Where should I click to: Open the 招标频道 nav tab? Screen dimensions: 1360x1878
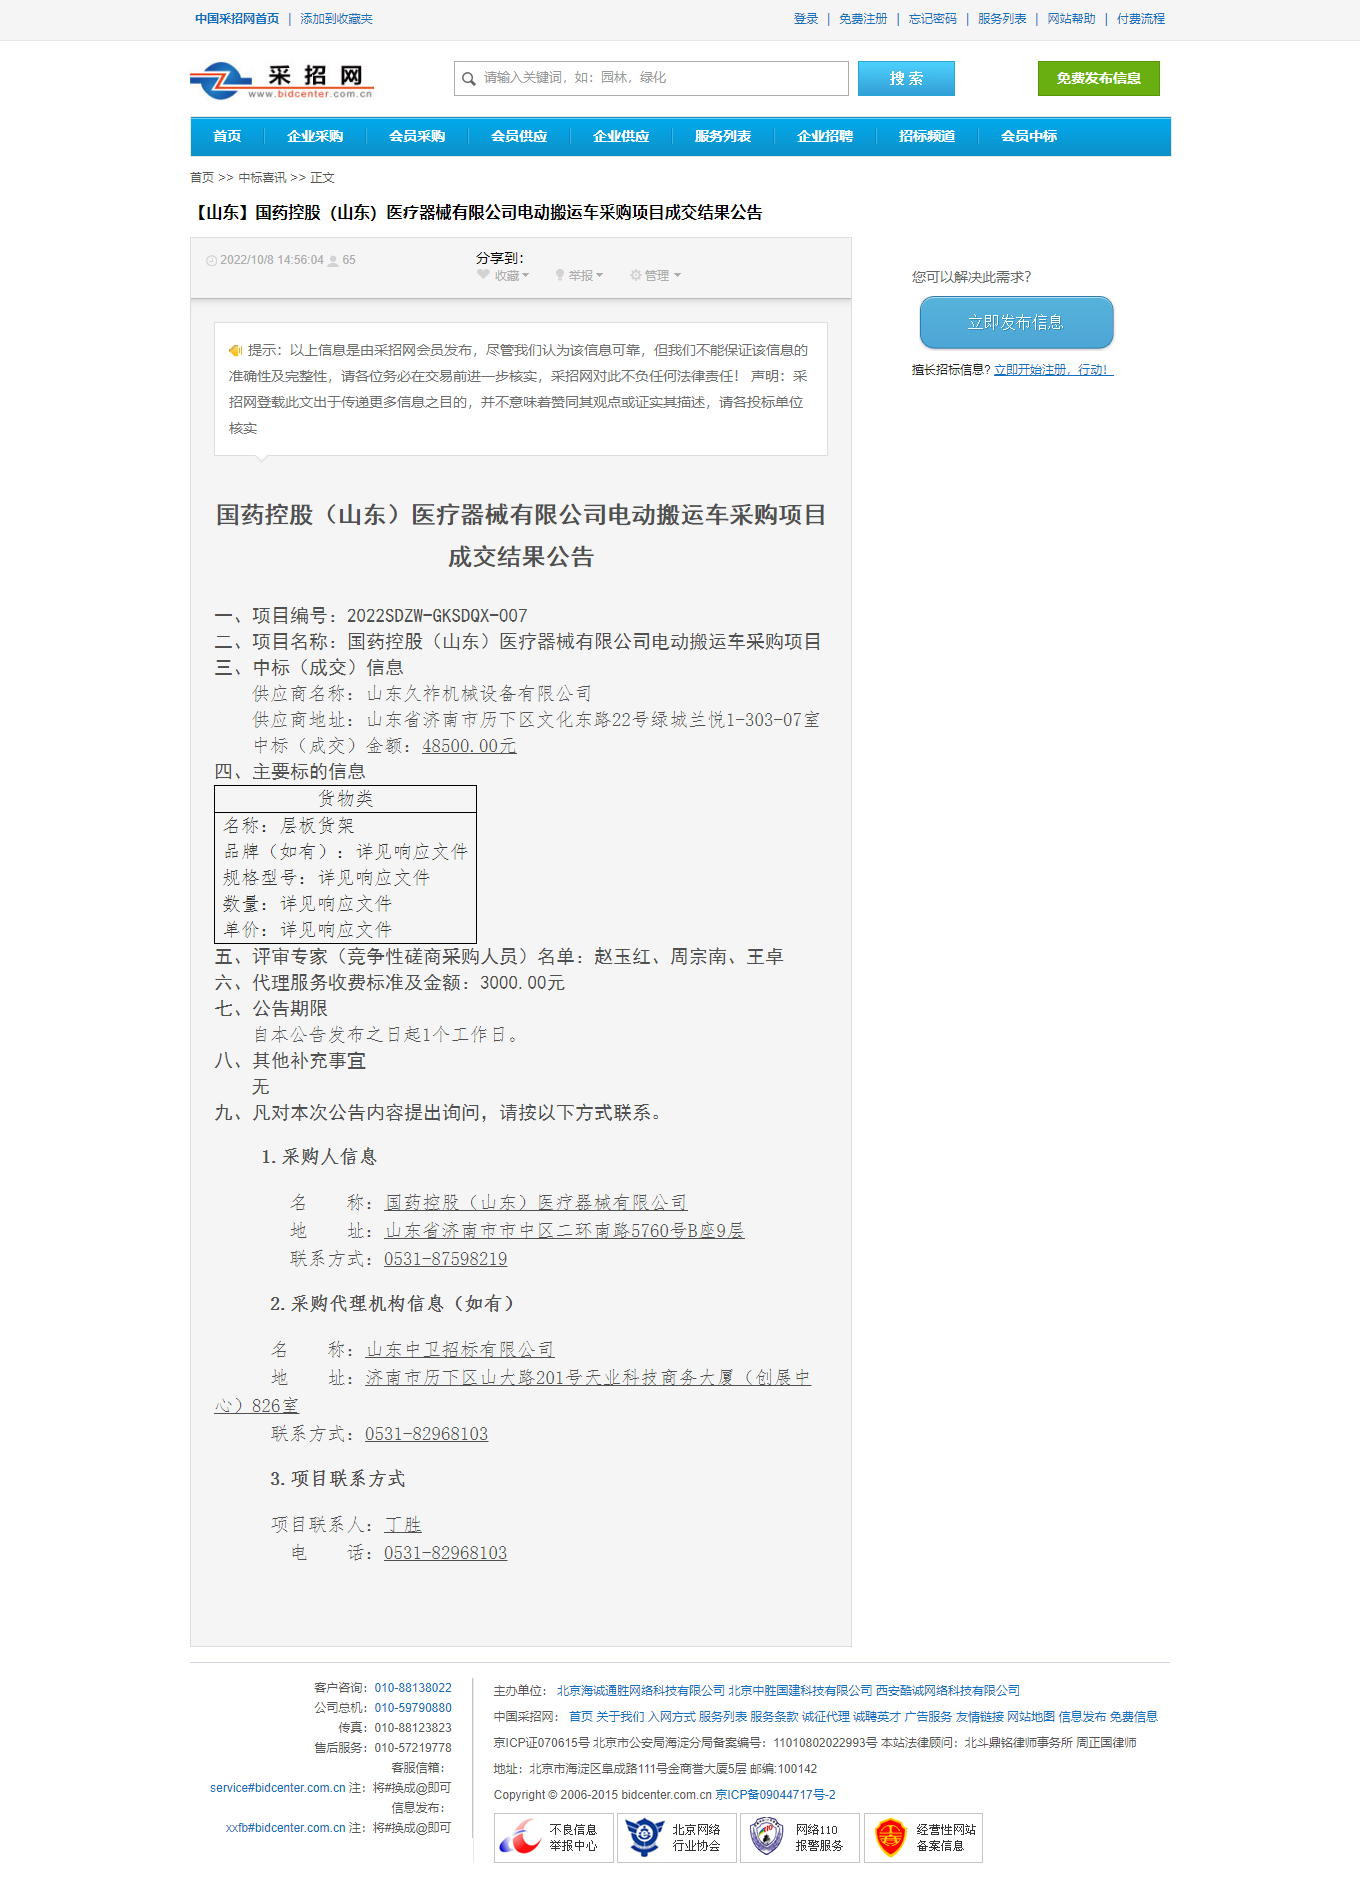927,136
